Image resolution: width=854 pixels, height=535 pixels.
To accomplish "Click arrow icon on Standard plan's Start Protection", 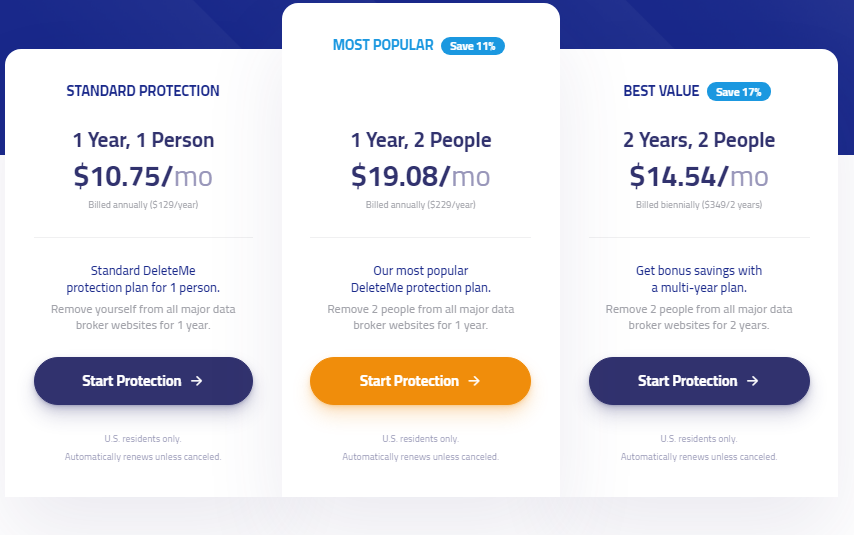I will click(197, 381).
